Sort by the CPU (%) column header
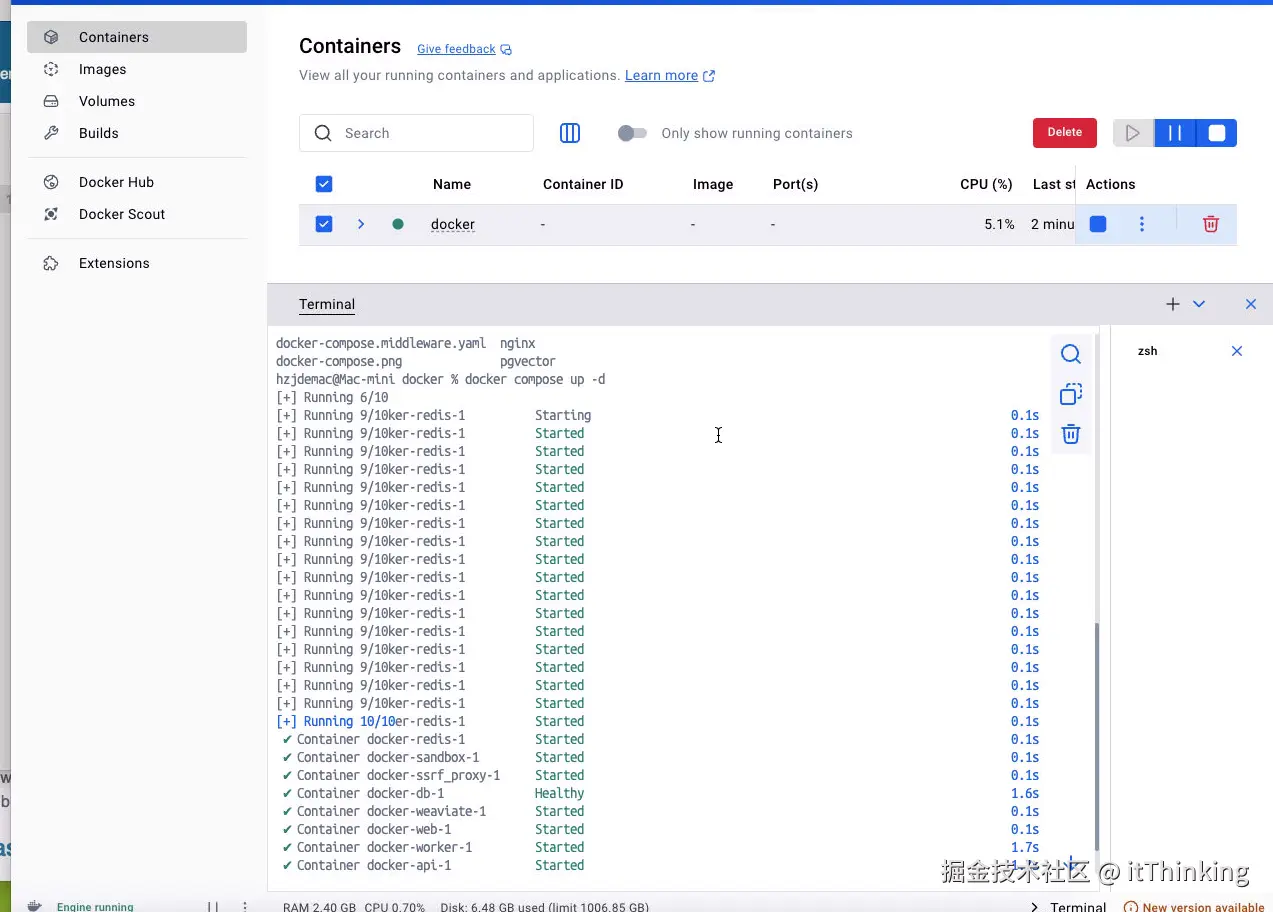 (x=986, y=184)
